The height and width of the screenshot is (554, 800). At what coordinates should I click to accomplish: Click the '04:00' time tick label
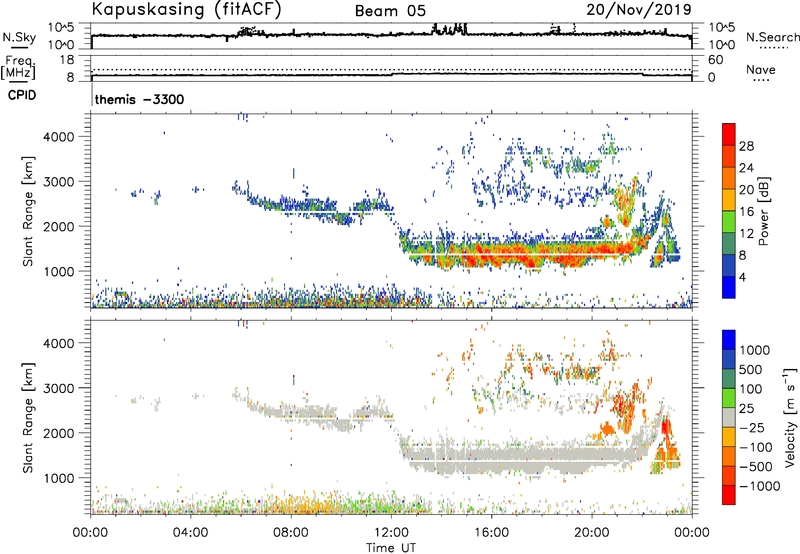(x=190, y=533)
